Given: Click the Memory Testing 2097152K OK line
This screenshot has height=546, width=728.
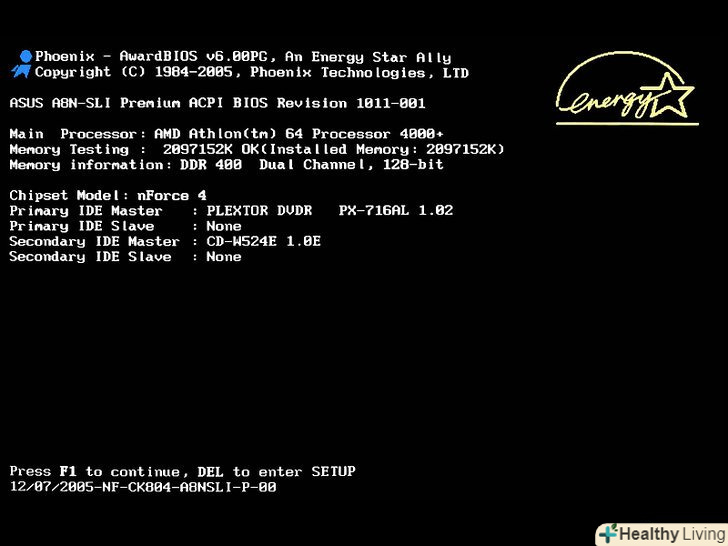Looking at the screenshot, I should pos(257,150).
